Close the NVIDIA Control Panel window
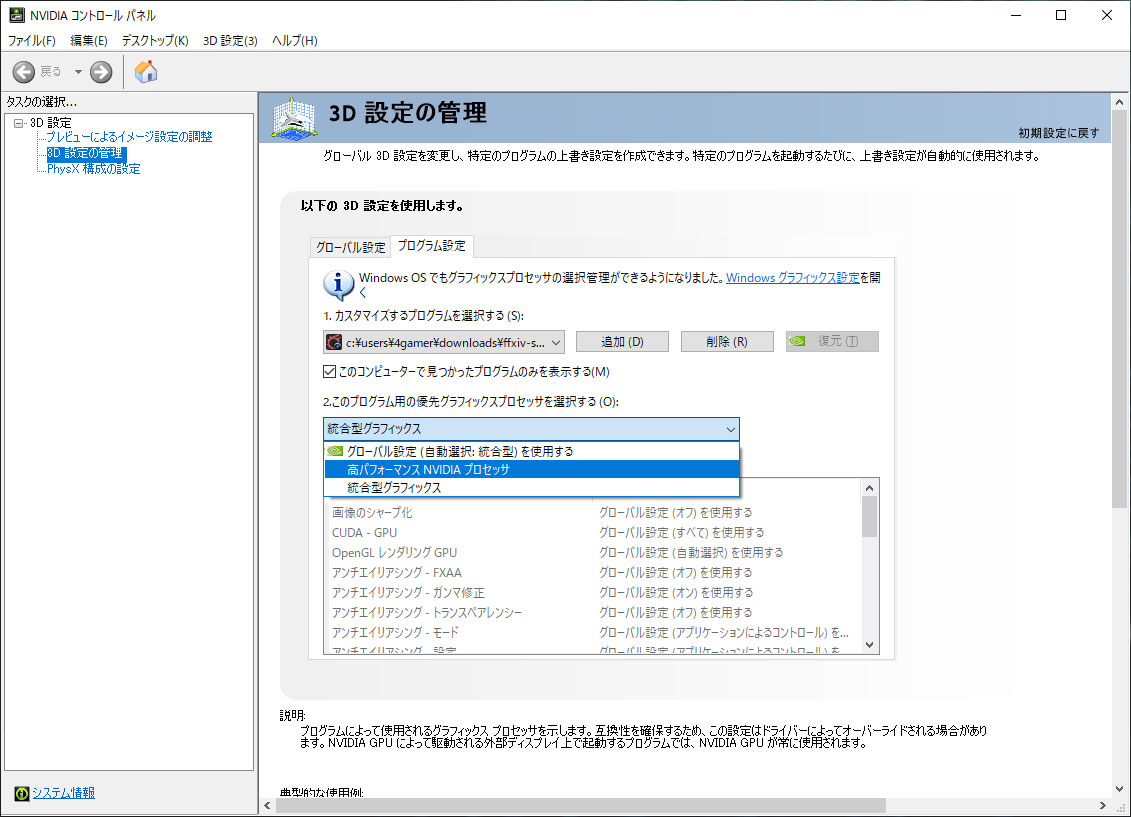1131x817 pixels. (1106, 15)
